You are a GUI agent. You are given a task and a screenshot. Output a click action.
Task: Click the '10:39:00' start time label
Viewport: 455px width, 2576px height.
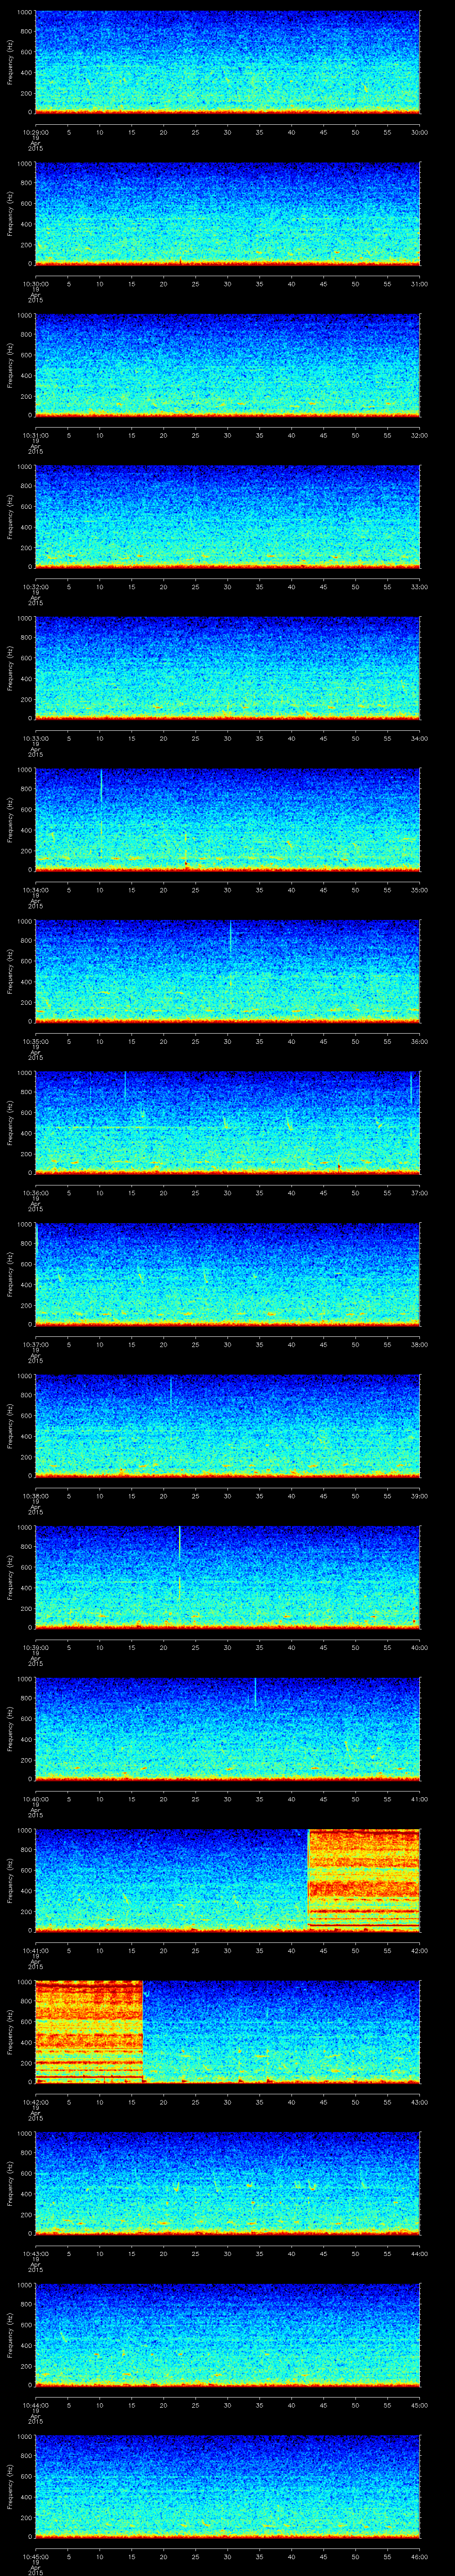pos(35,1647)
